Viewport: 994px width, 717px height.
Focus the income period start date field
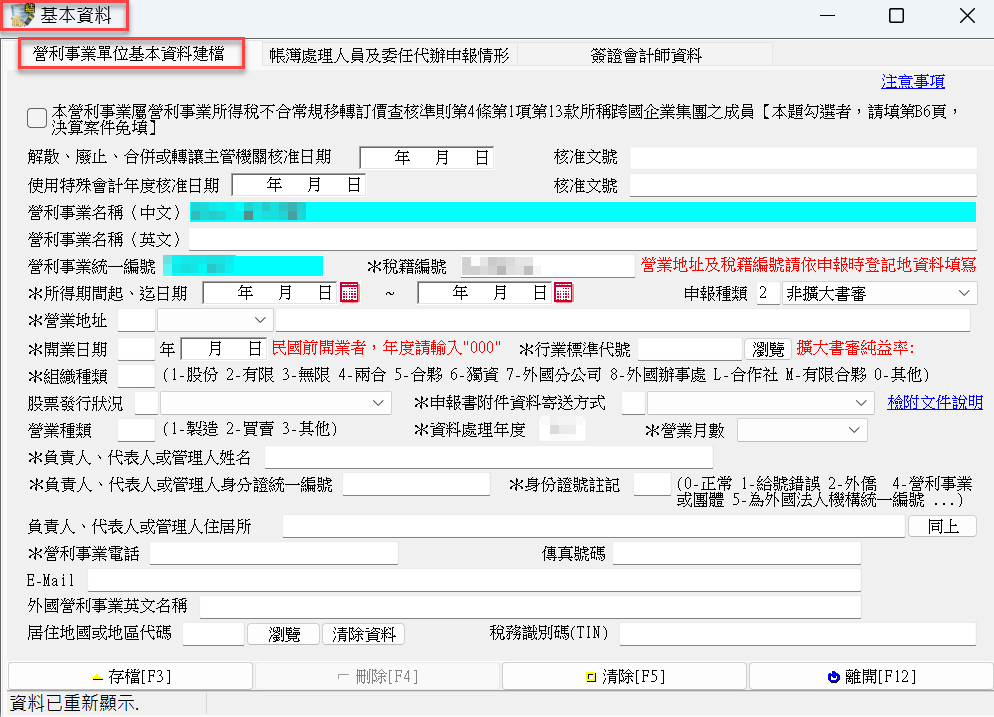(271, 293)
